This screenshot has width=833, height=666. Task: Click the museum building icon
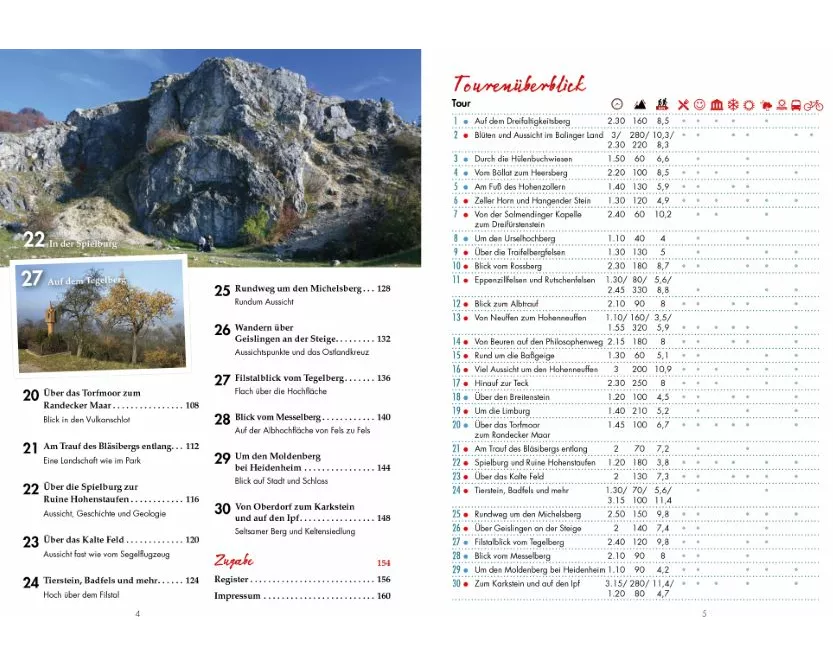716,104
